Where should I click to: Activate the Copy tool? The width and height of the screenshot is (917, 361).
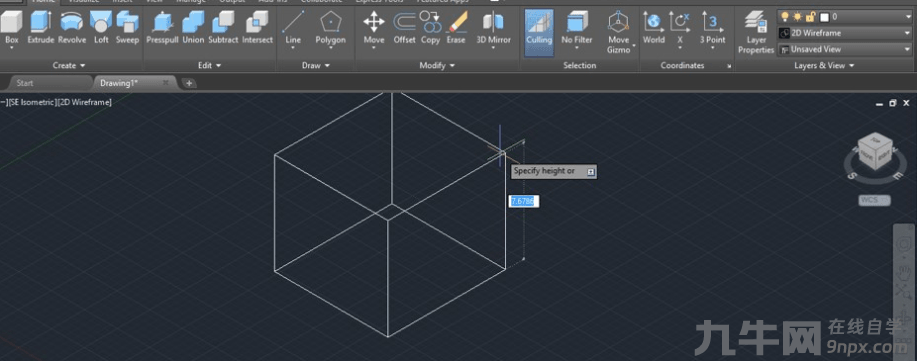(430, 27)
